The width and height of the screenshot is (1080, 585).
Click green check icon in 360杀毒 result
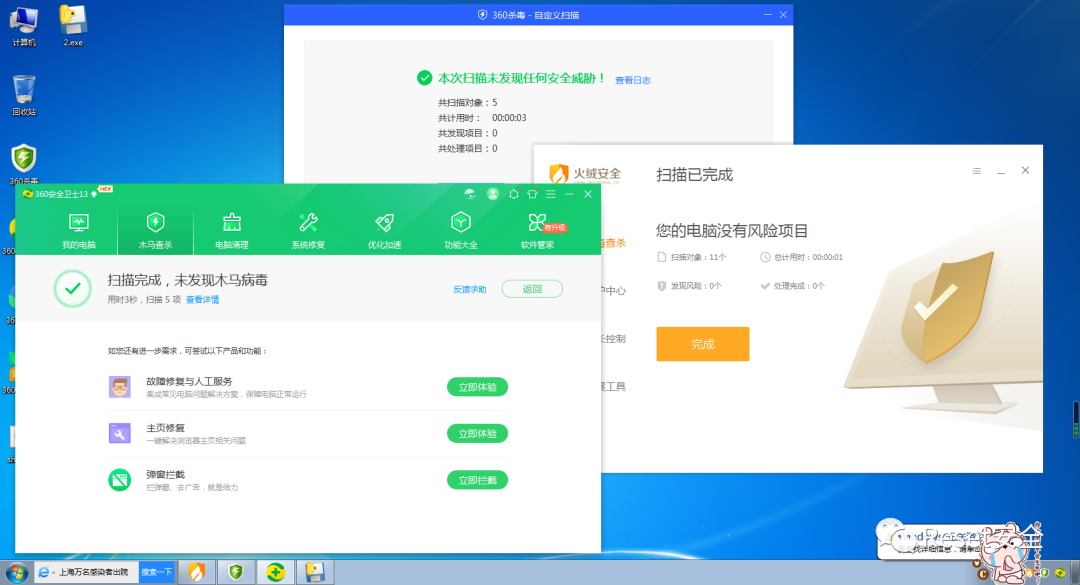[x=424, y=78]
